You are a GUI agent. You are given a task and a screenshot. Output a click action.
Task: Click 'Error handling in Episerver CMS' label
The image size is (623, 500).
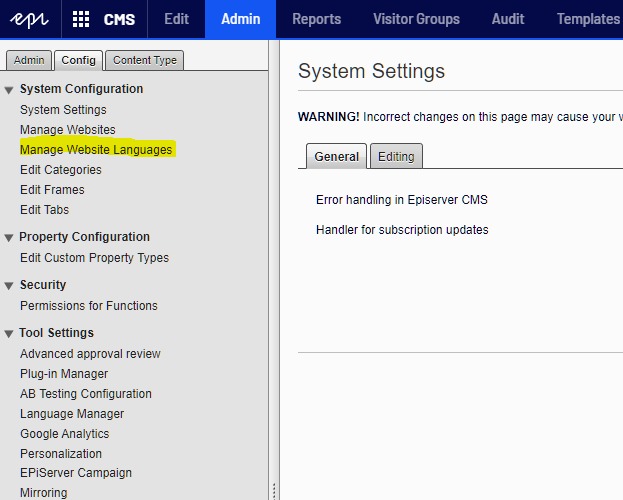[402, 200]
